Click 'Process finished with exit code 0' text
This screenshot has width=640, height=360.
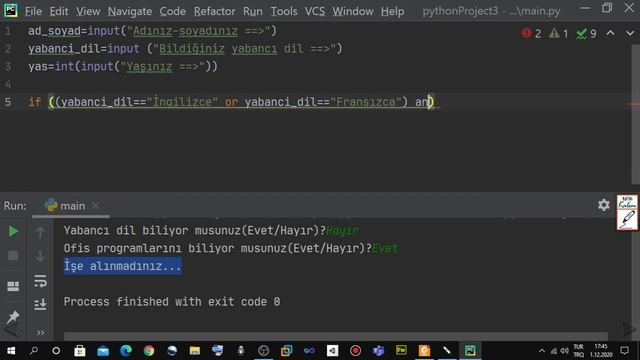(172, 302)
